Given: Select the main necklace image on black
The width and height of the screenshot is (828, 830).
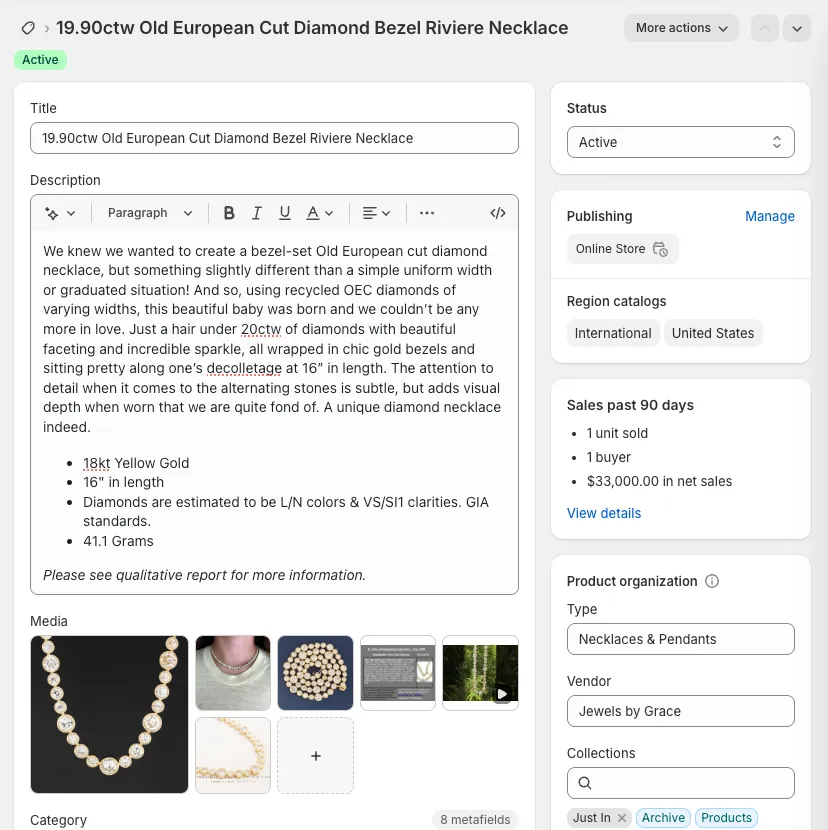Looking at the screenshot, I should 109,714.
